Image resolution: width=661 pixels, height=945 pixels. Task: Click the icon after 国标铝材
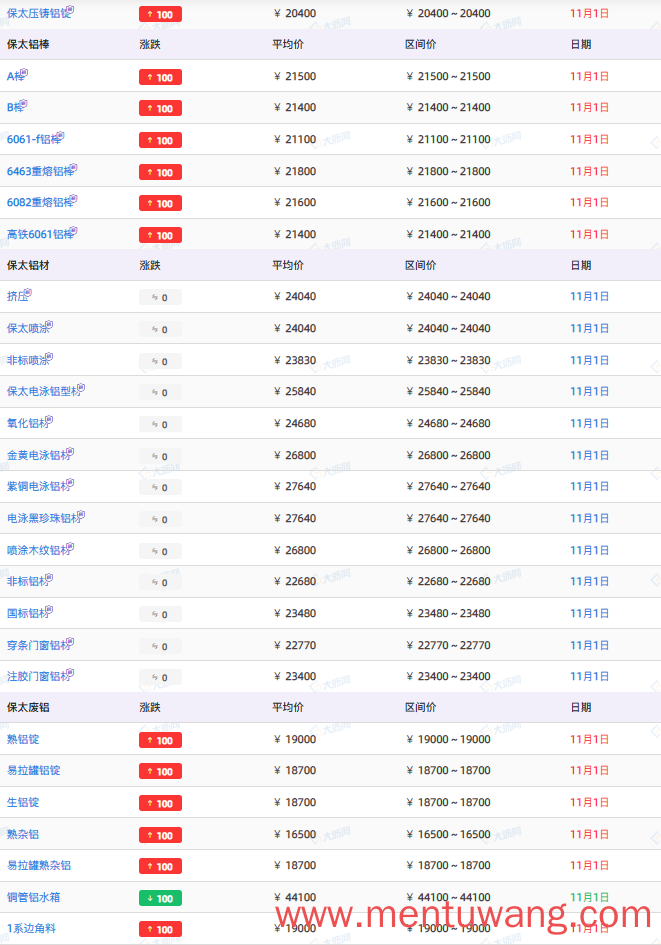point(49,609)
